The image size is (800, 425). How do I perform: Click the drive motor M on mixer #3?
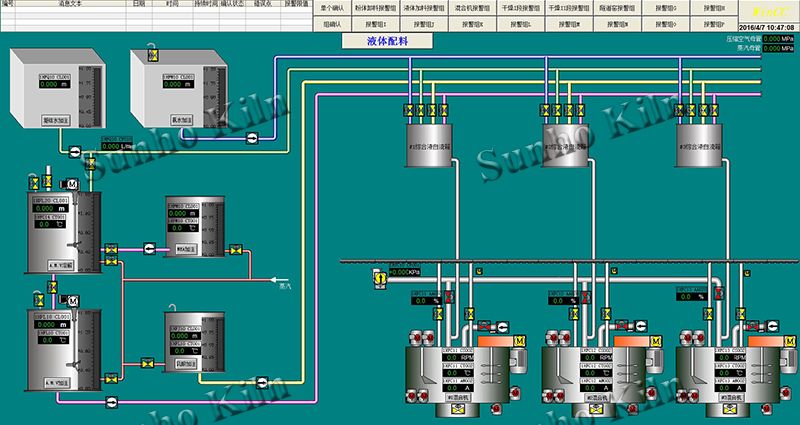point(791,341)
